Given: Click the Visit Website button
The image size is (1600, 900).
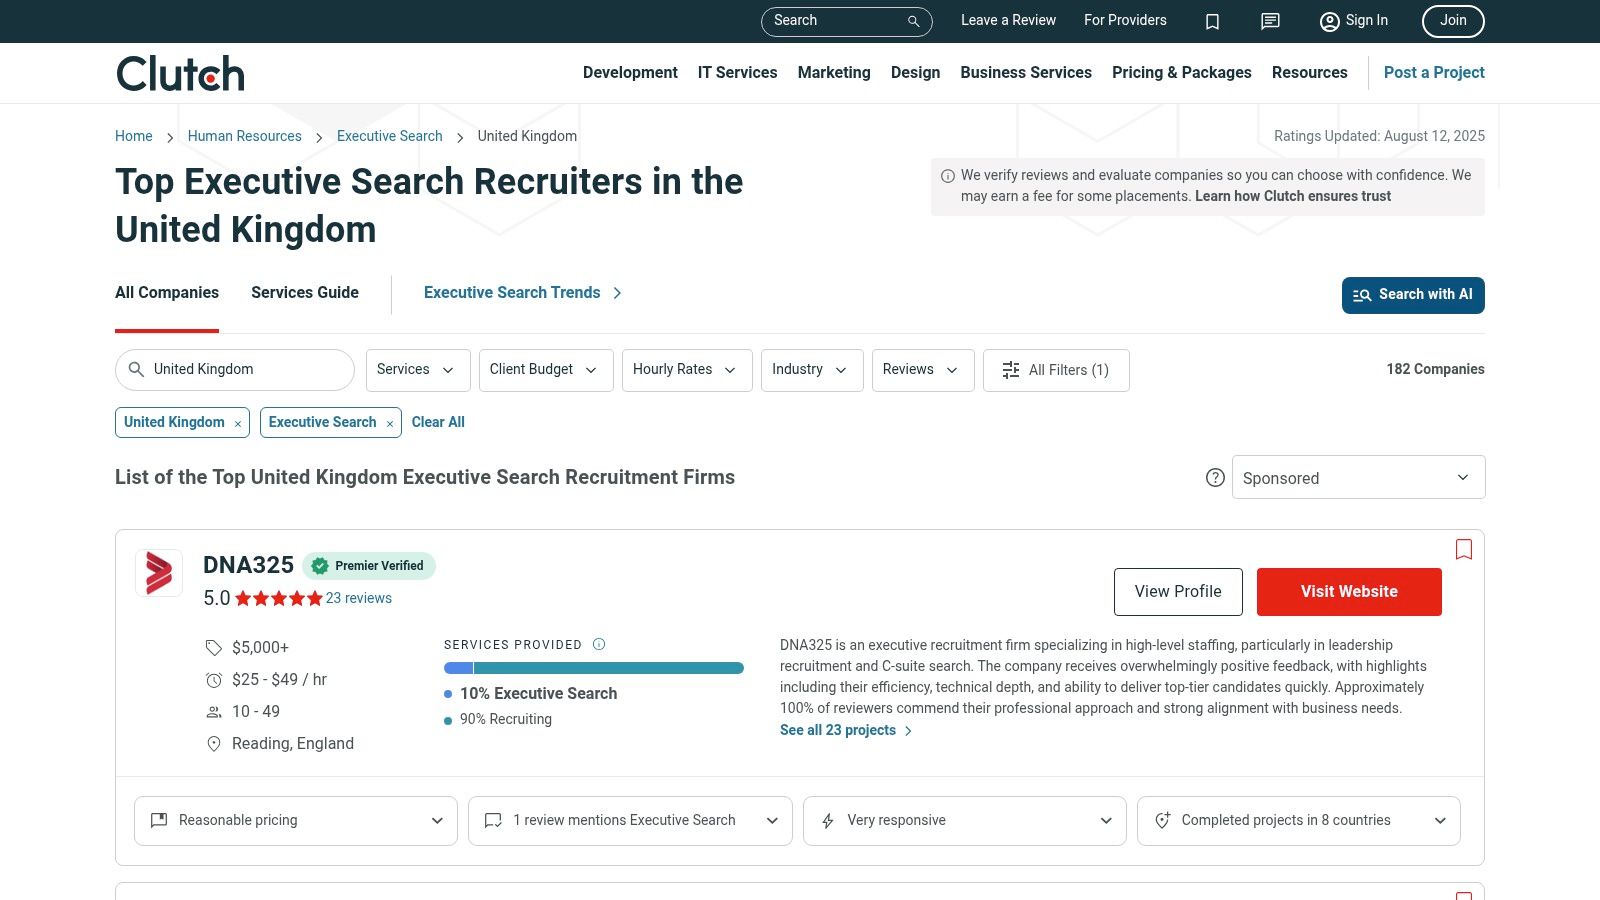Looking at the screenshot, I should click(x=1349, y=592).
